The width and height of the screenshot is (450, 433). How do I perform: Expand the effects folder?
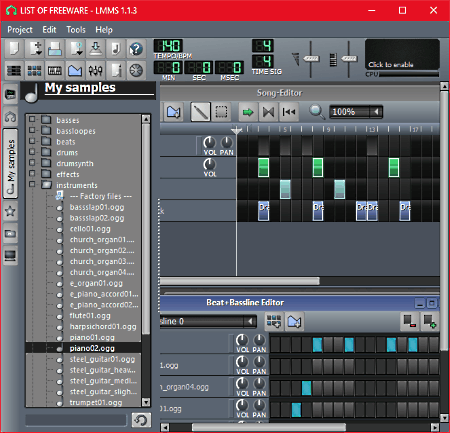click(32, 173)
